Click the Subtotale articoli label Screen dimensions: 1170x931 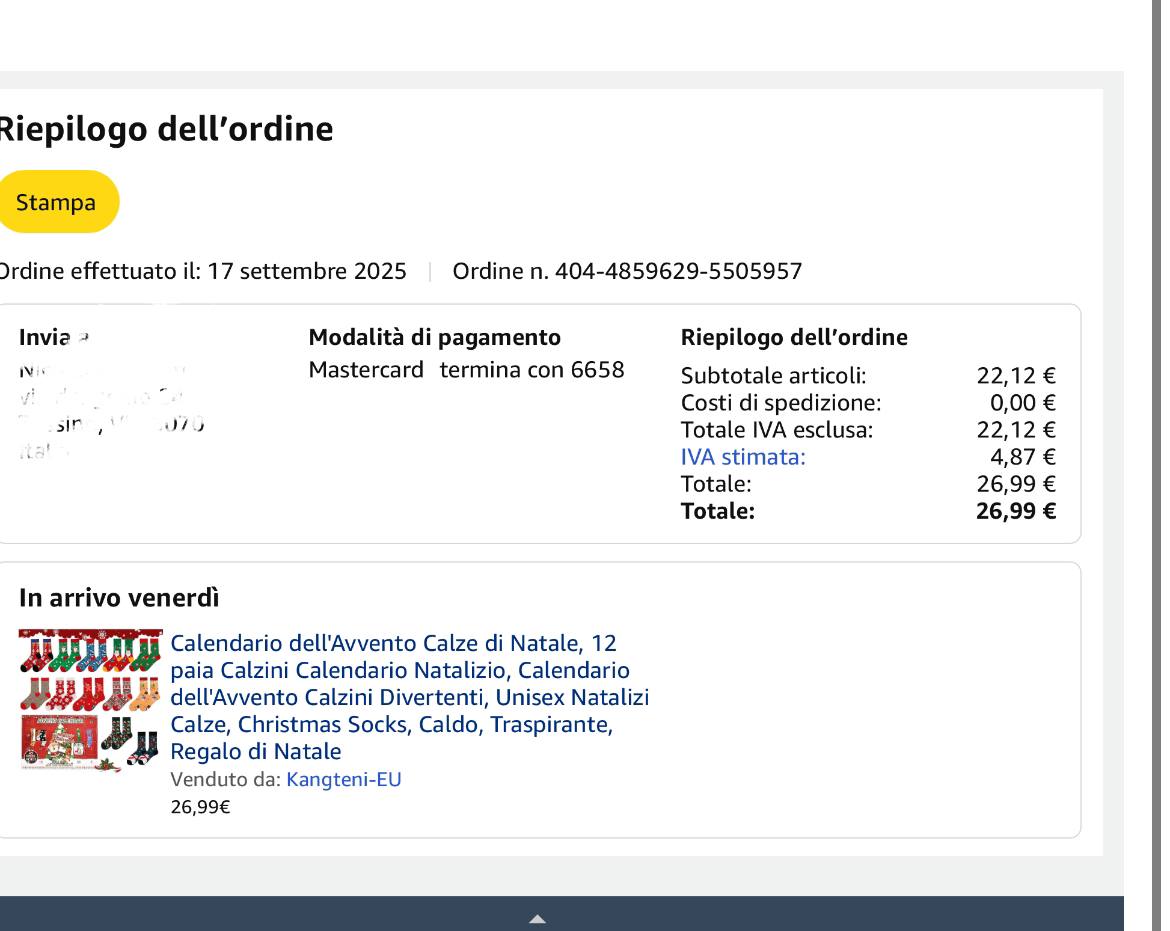pos(773,376)
